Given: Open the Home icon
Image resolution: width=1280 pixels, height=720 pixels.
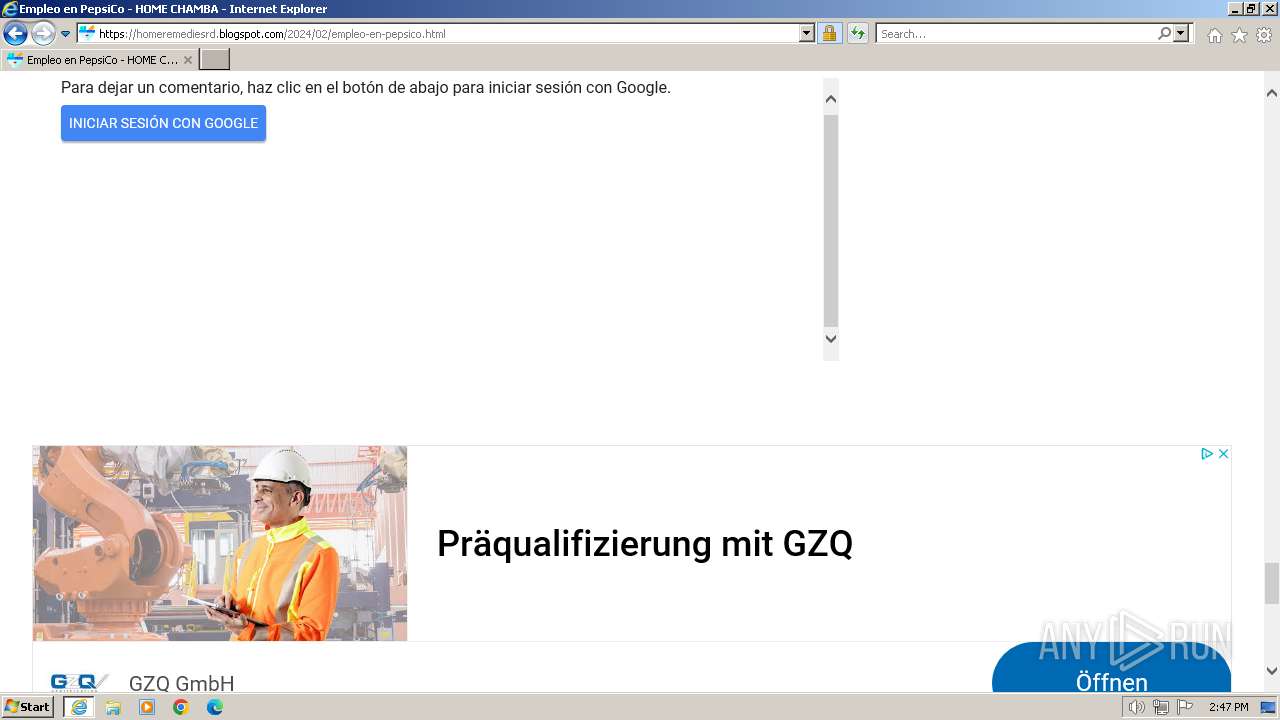Looking at the screenshot, I should 1214,35.
